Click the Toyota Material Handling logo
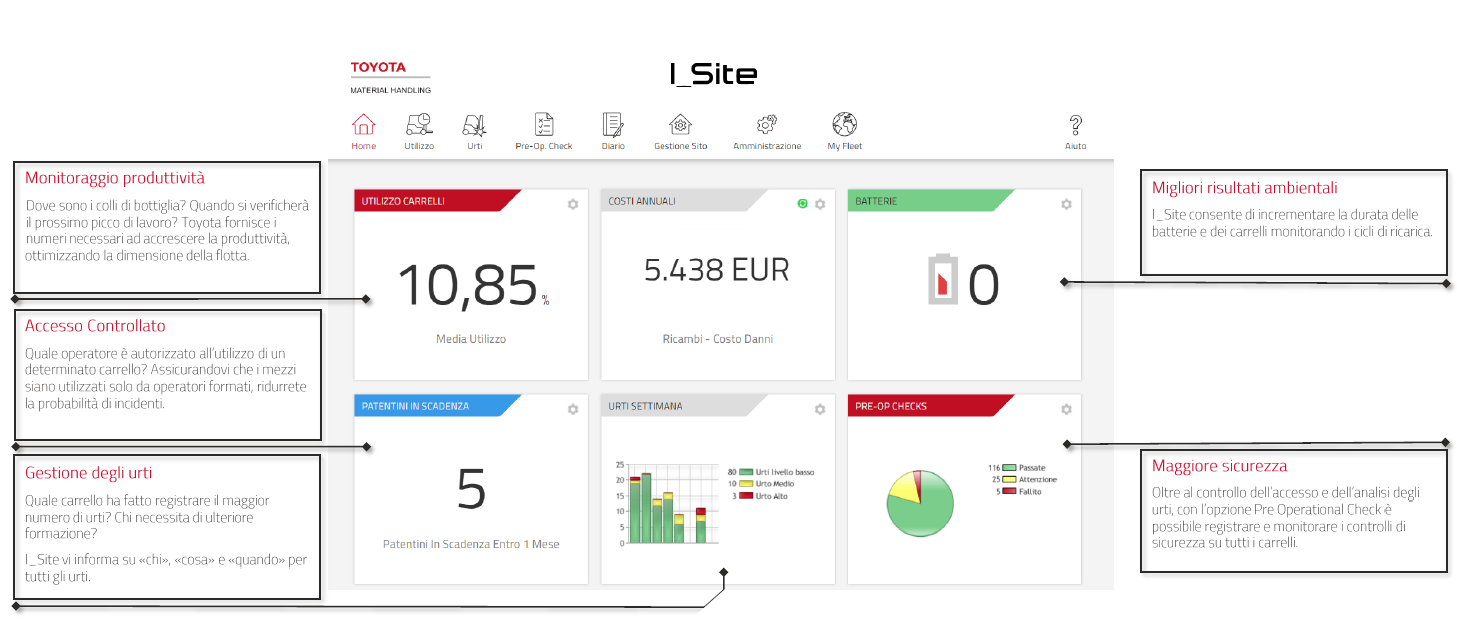 tap(390, 78)
